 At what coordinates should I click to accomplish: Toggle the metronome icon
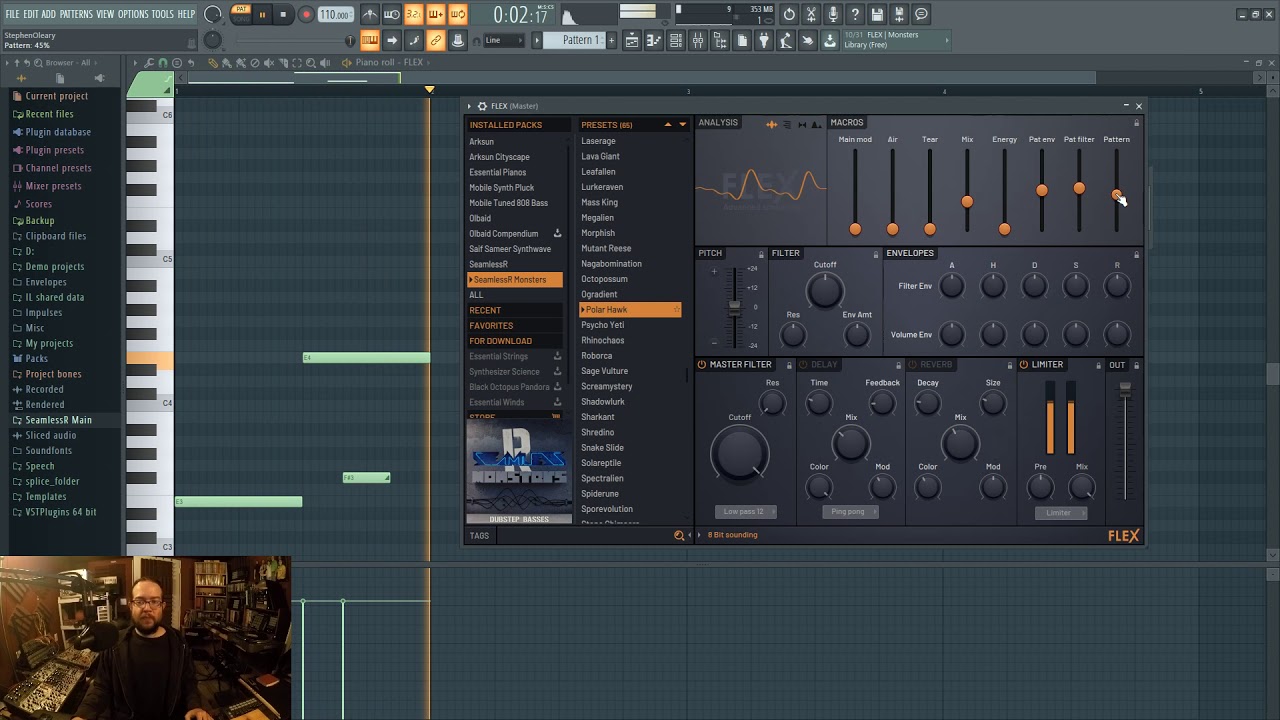[370, 14]
